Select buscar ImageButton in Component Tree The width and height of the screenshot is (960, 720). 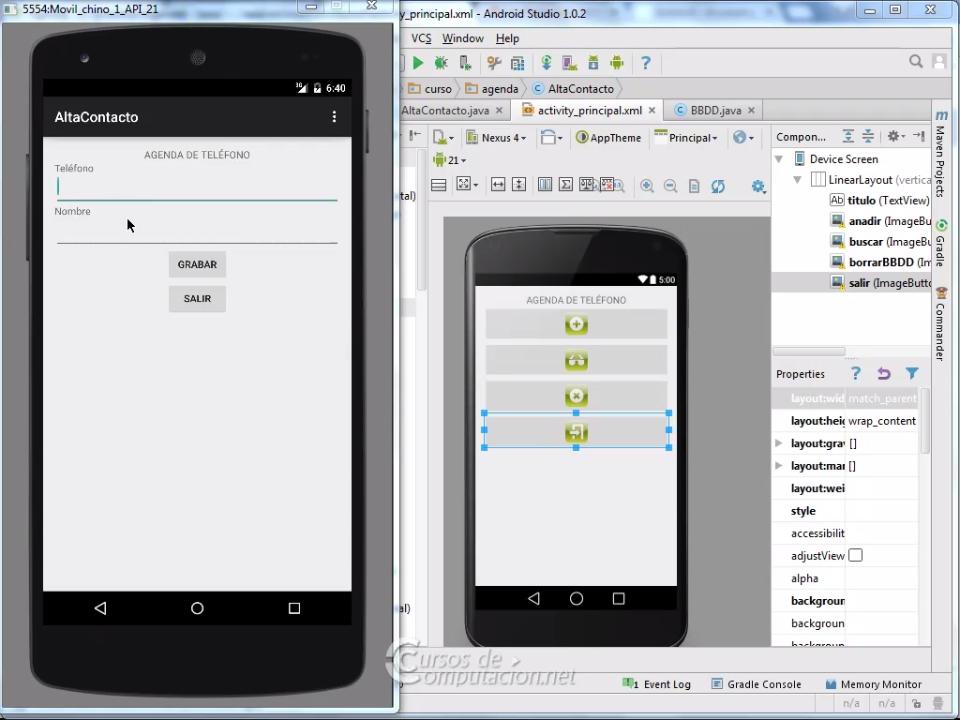click(880, 242)
